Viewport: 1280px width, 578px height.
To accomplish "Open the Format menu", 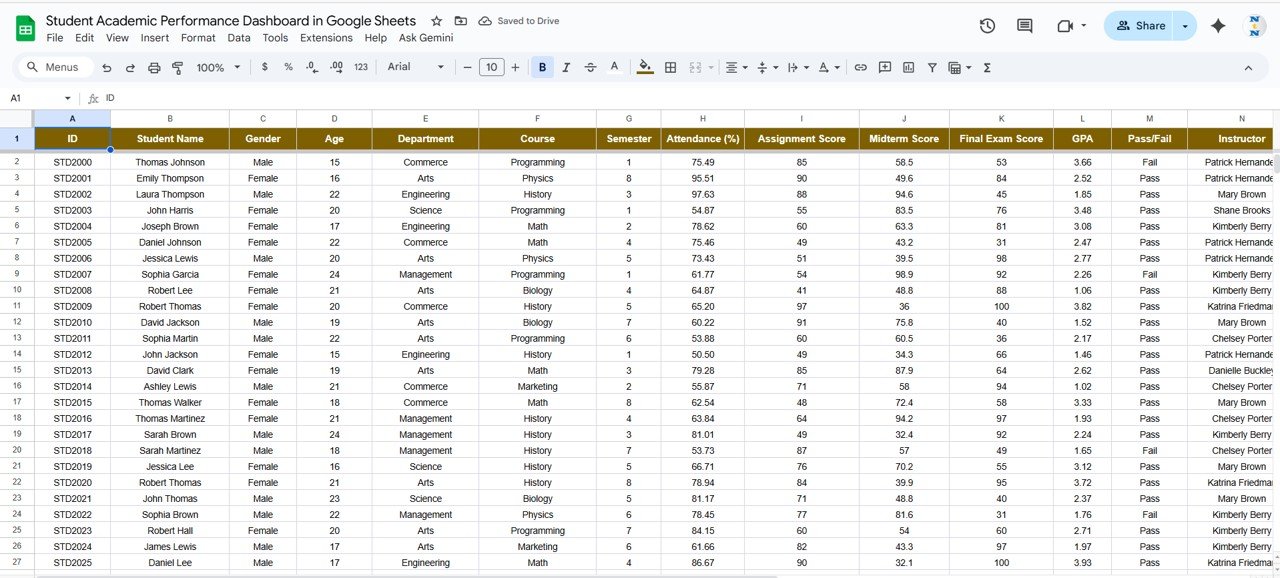I will click(x=198, y=38).
